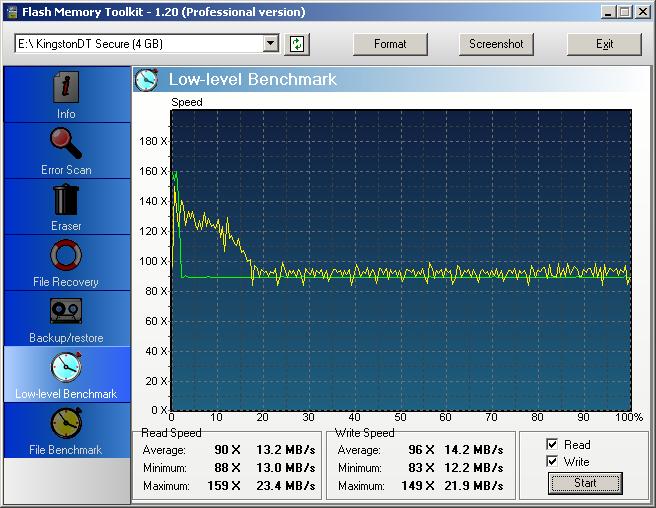
Task: Click the KingstonDT Secure drive combo box
Action: click(x=138, y=44)
